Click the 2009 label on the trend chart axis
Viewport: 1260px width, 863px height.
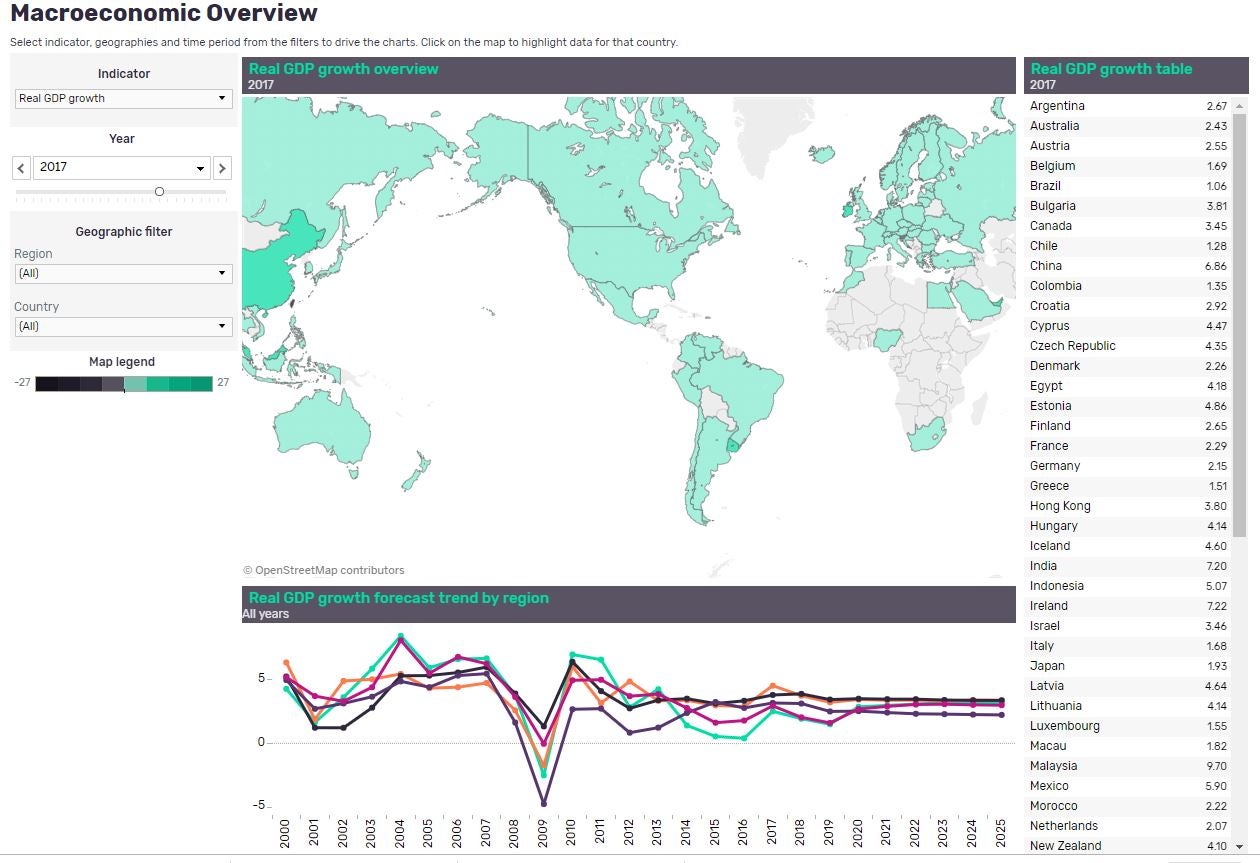tap(544, 834)
